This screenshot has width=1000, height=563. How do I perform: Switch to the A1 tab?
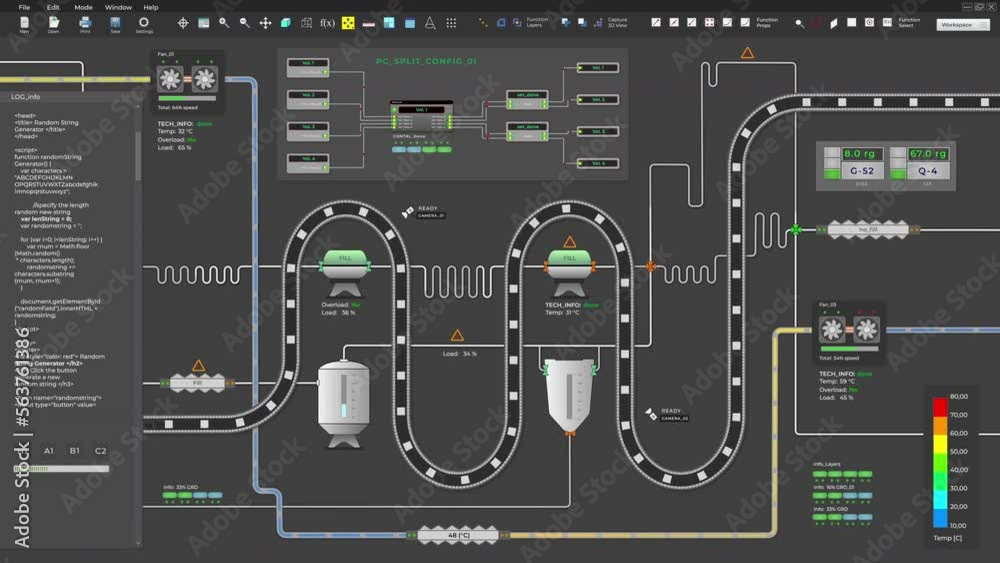click(x=48, y=451)
